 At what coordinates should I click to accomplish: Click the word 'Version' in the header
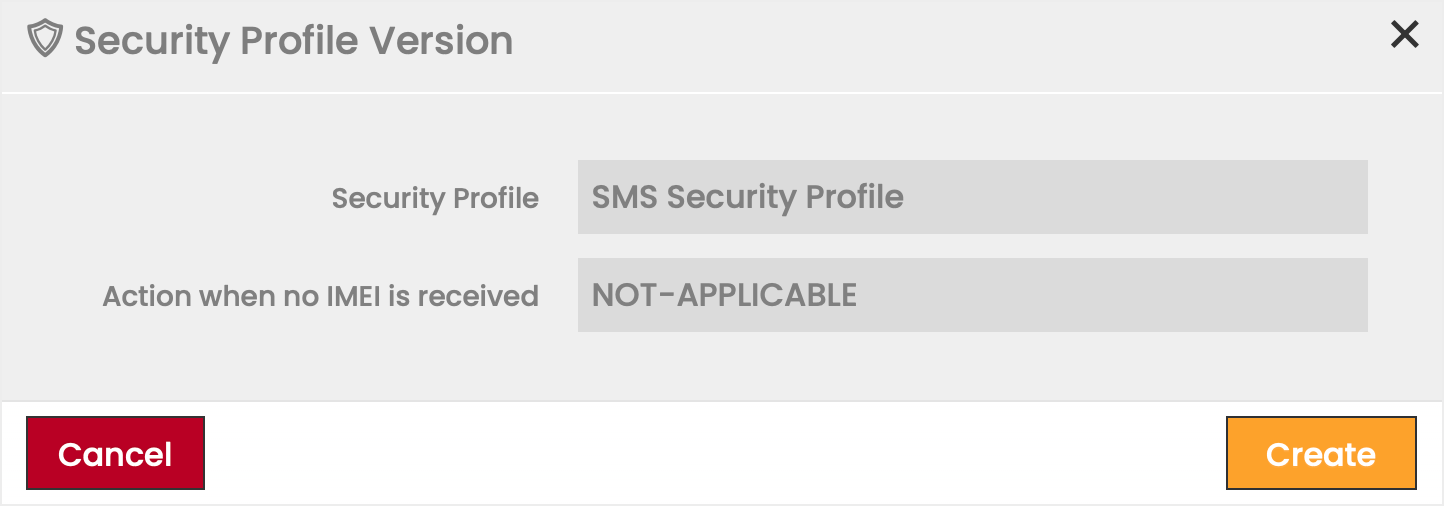pyautogui.click(x=441, y=41)
